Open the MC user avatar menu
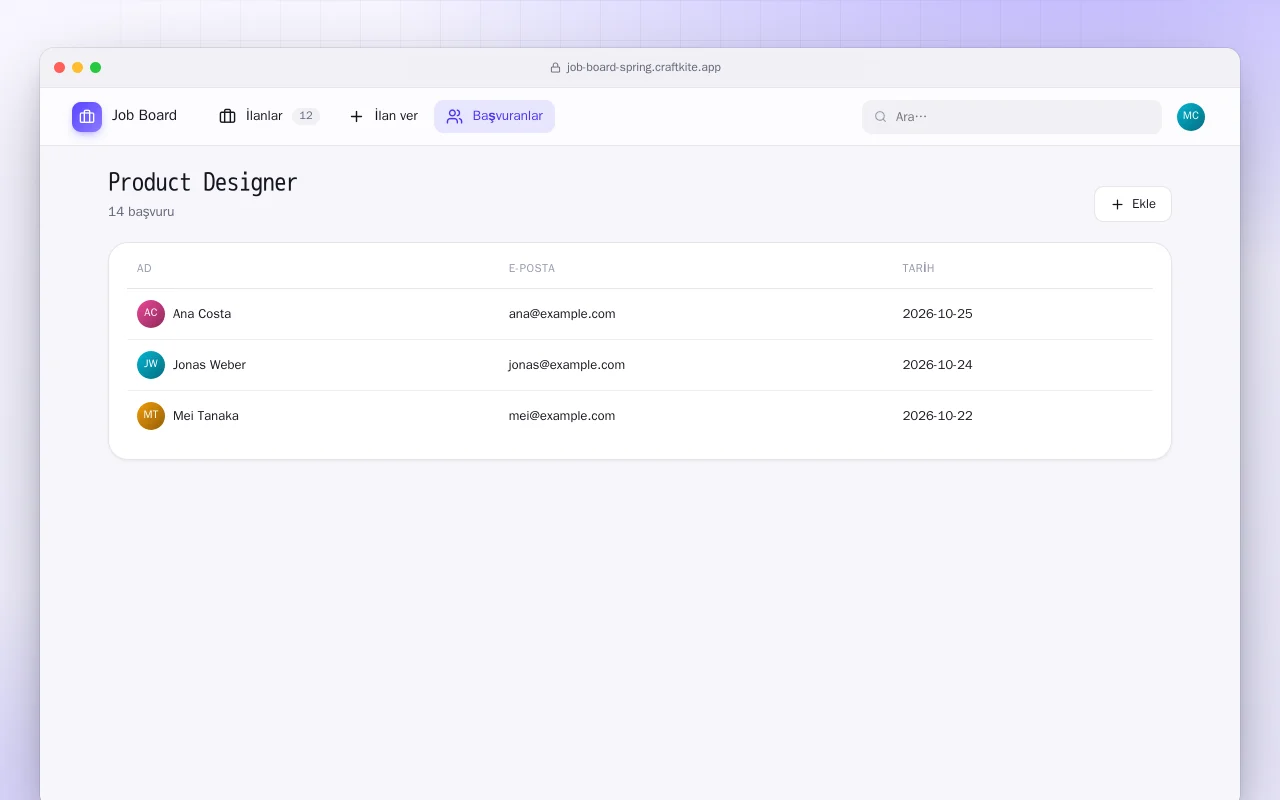The height and width of the screenshot is (800, 1280). tap(1191, 116)
